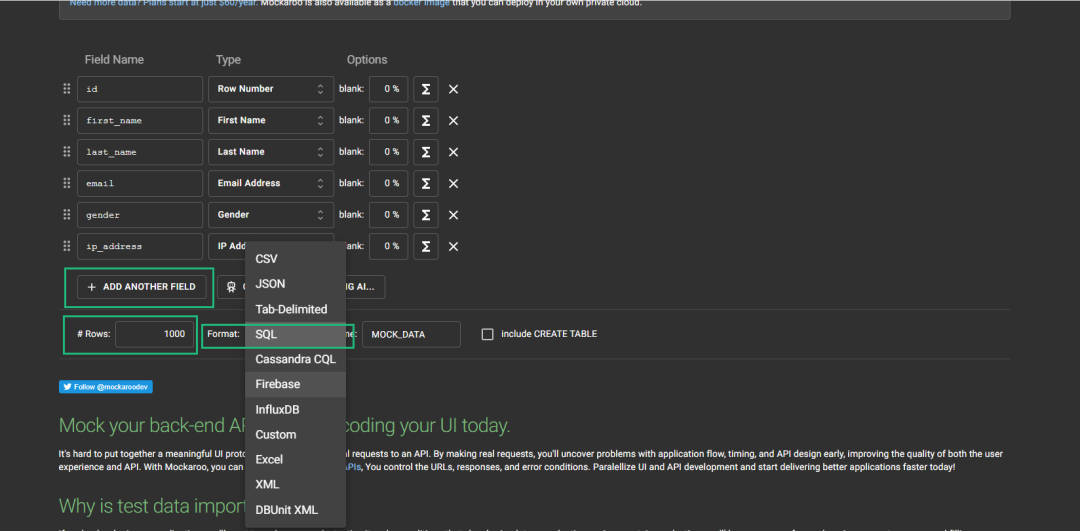Viewport: 1080px width, 531px height.
Task: Choose CSV from format list
Action: point(295,259)
